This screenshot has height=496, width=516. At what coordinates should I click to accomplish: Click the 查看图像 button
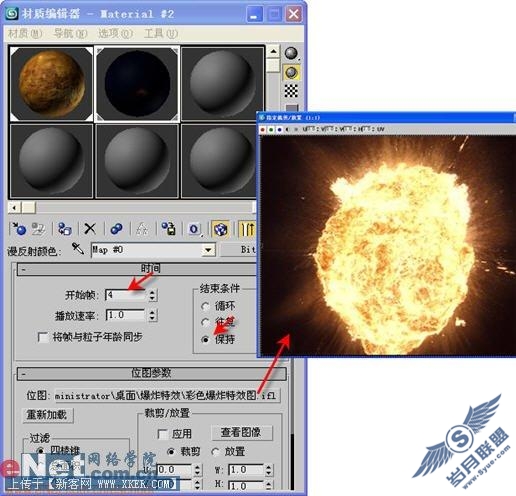[x=241, y=433]
